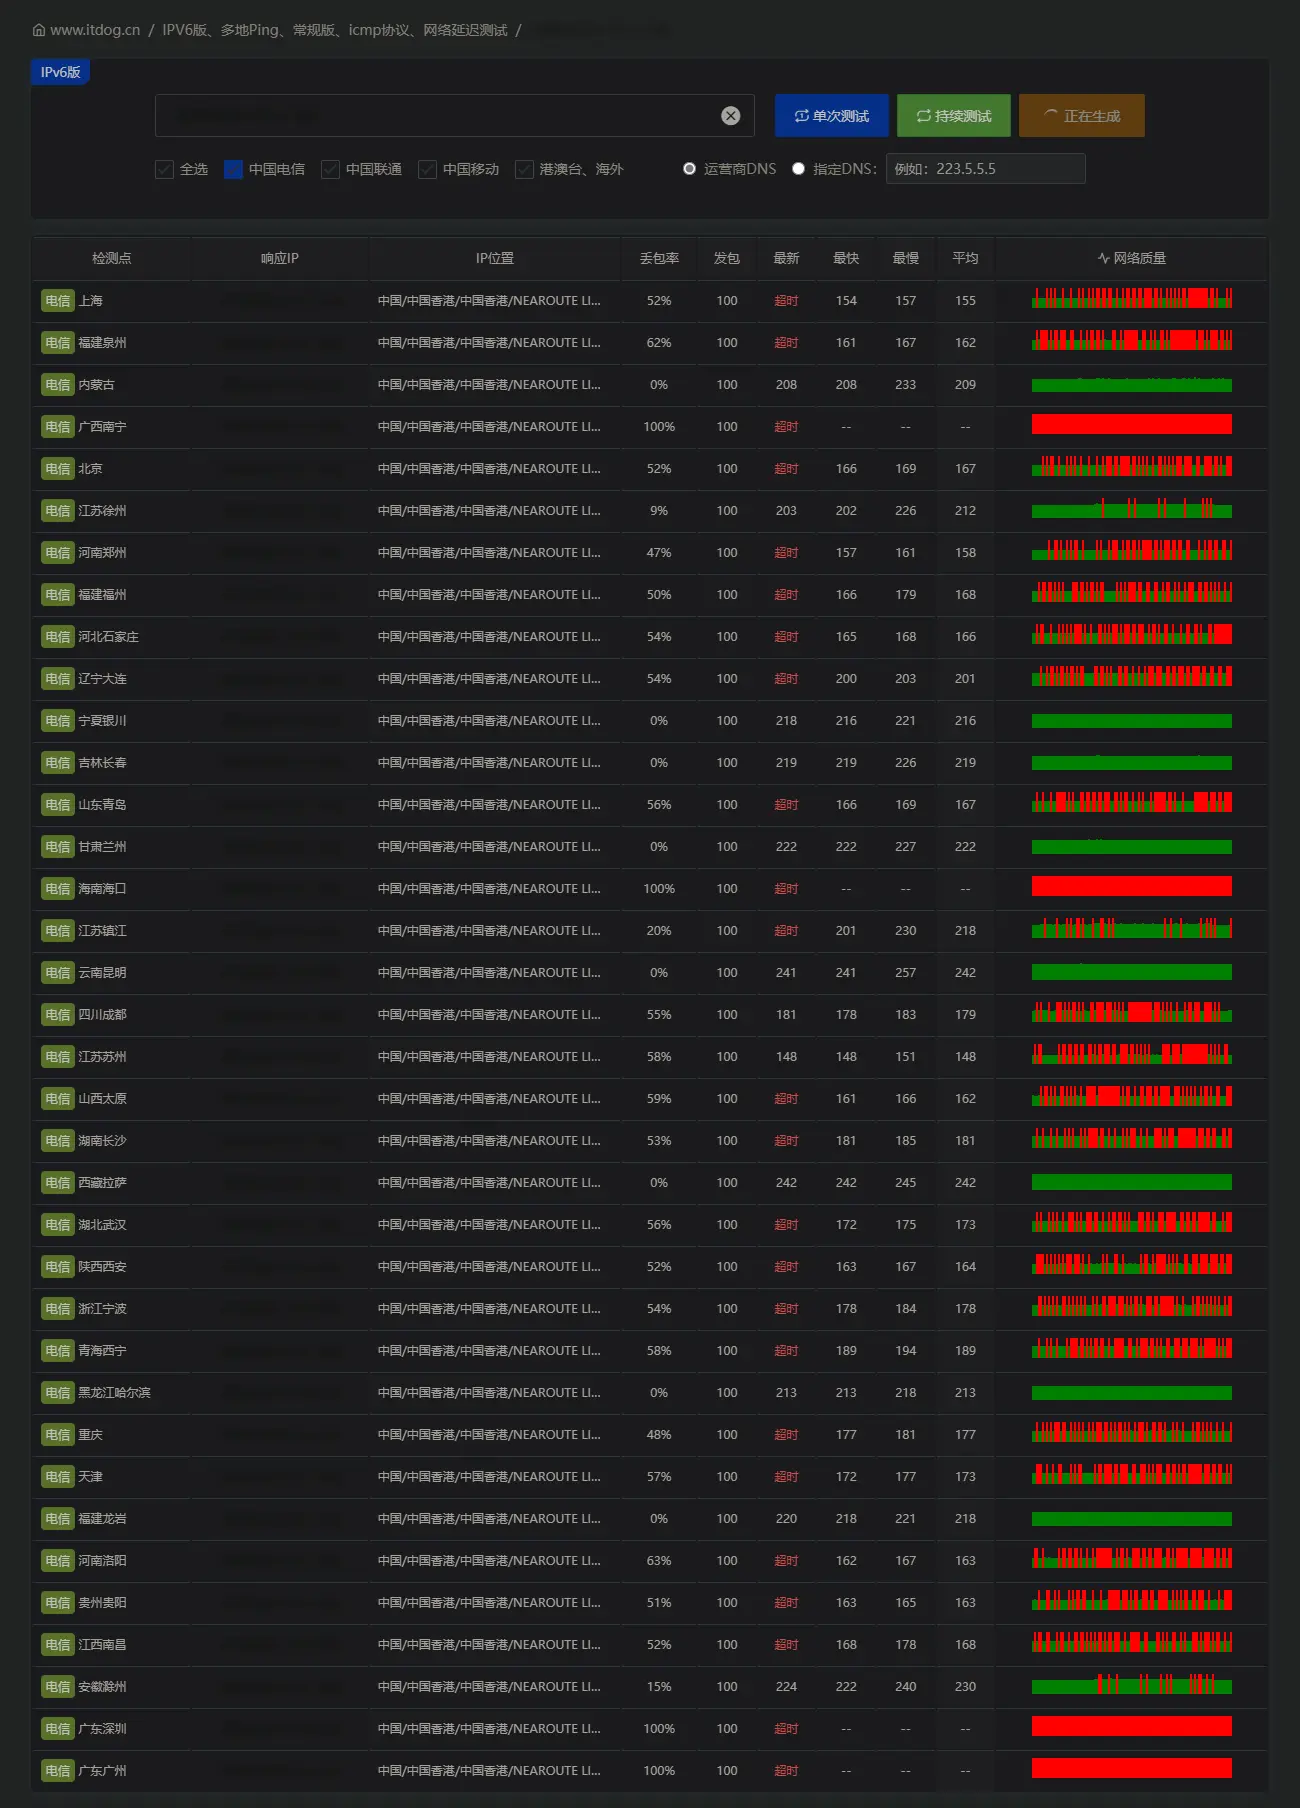Clear the address field with the X icon
Screen dimensions: 1300x1808
(x=731, y=116)
